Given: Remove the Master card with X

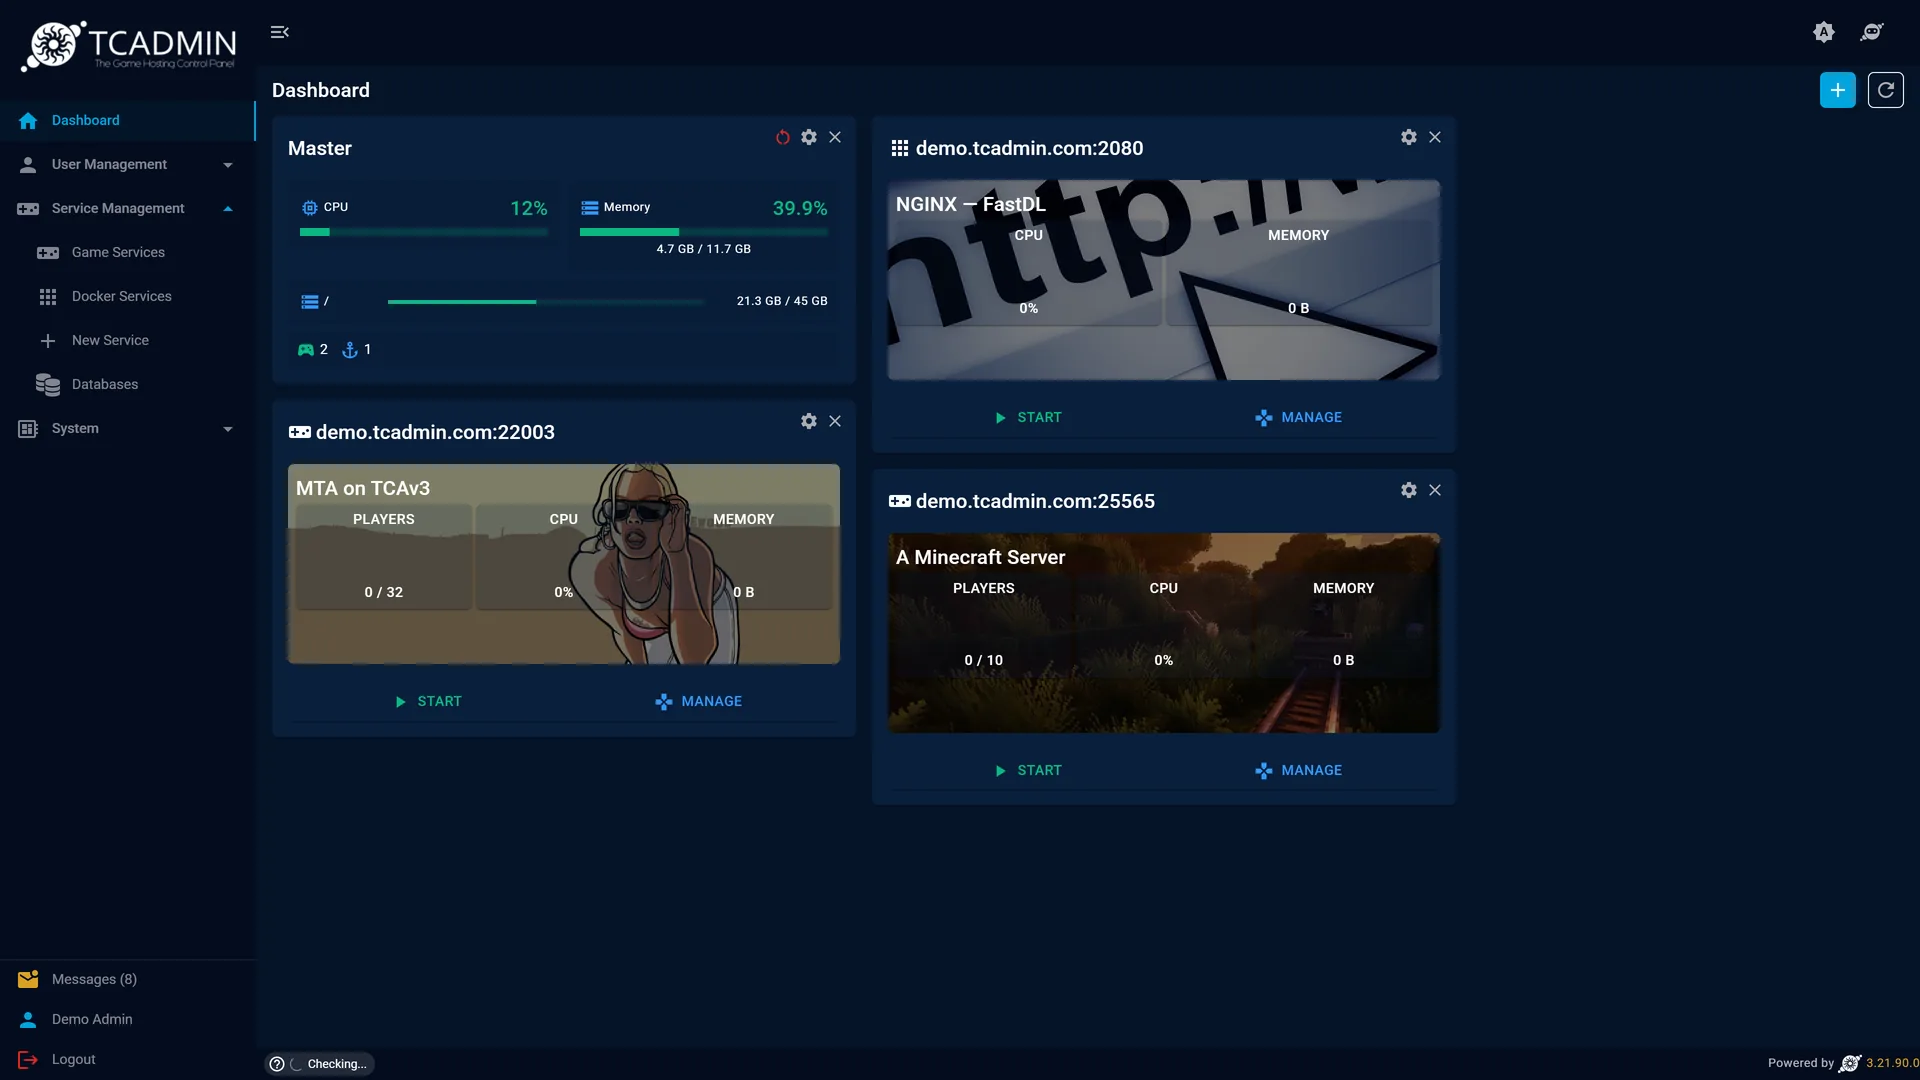Looking at the screenshot, I should [x=835, y=137].
